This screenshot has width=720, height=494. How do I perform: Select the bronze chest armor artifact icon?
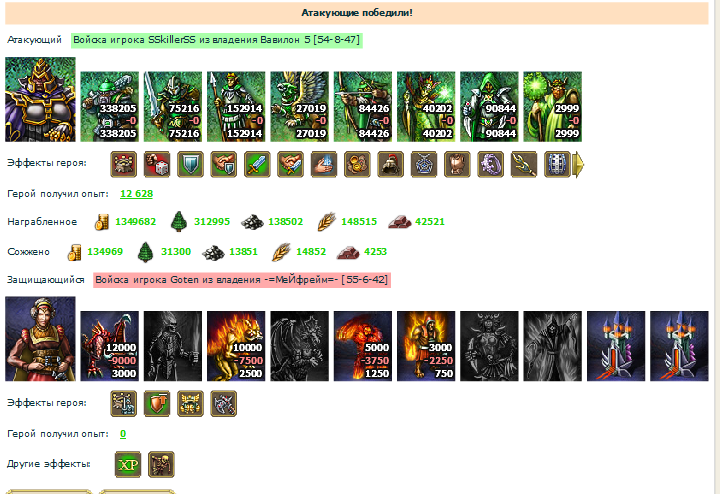[x=457, y=164]
